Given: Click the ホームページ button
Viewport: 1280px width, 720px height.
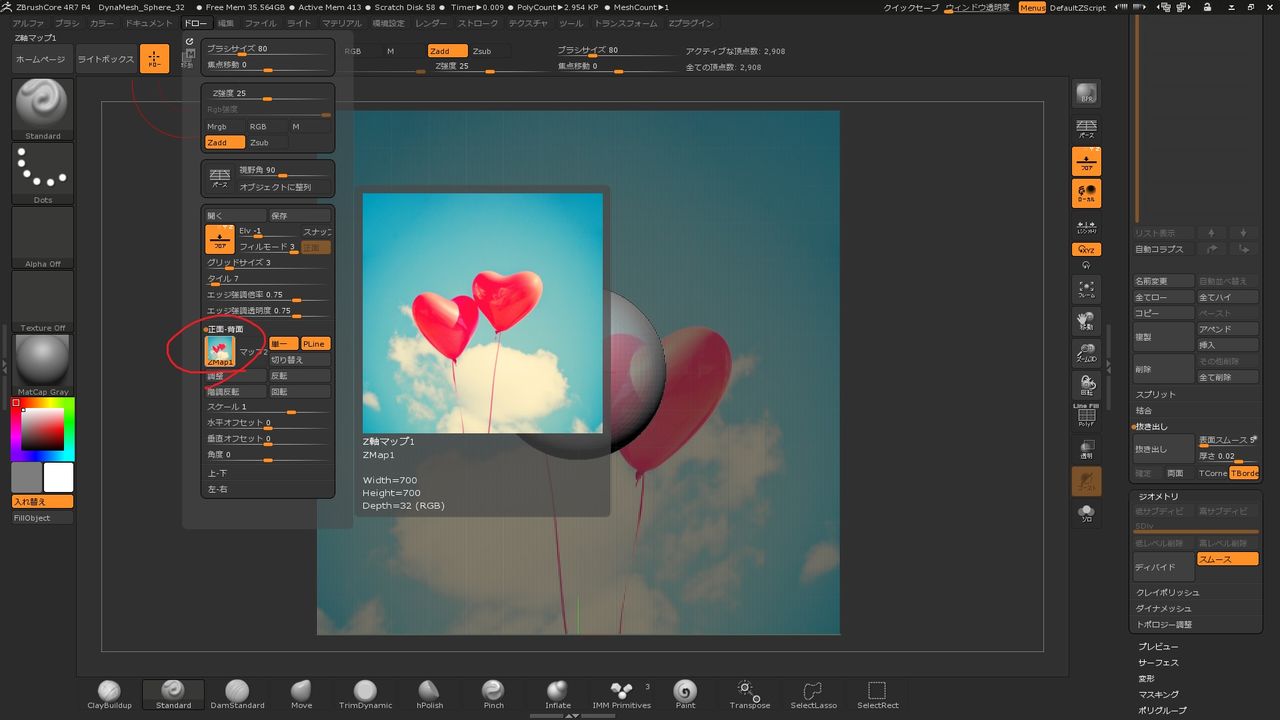Looking at the screenshot, I should (x=41, y=59).
